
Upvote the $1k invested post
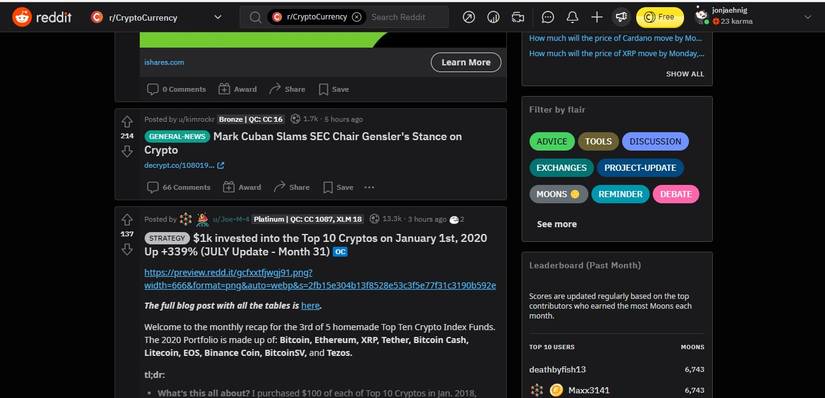tap(127, 220)
